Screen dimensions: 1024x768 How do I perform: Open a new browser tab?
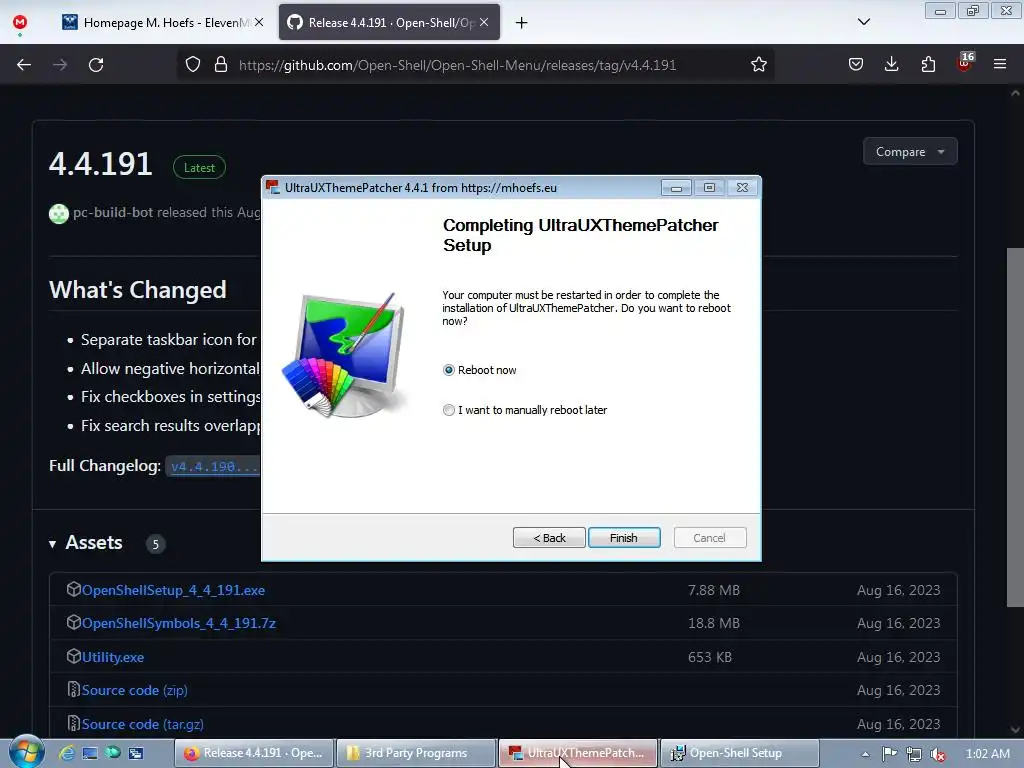(521, 23)
